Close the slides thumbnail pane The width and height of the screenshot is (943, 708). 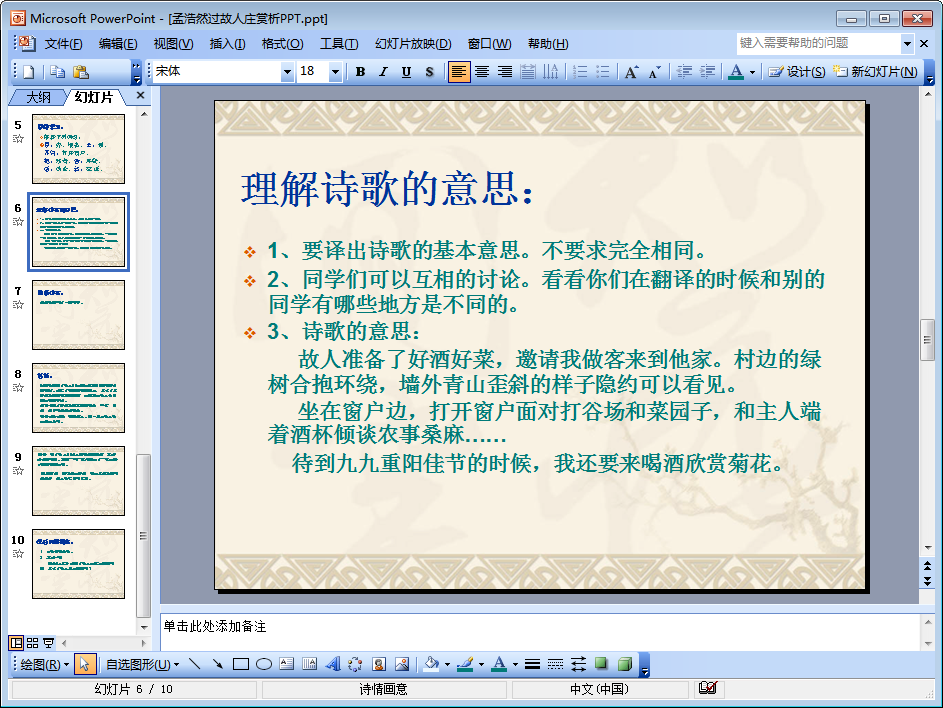[140, 95]
